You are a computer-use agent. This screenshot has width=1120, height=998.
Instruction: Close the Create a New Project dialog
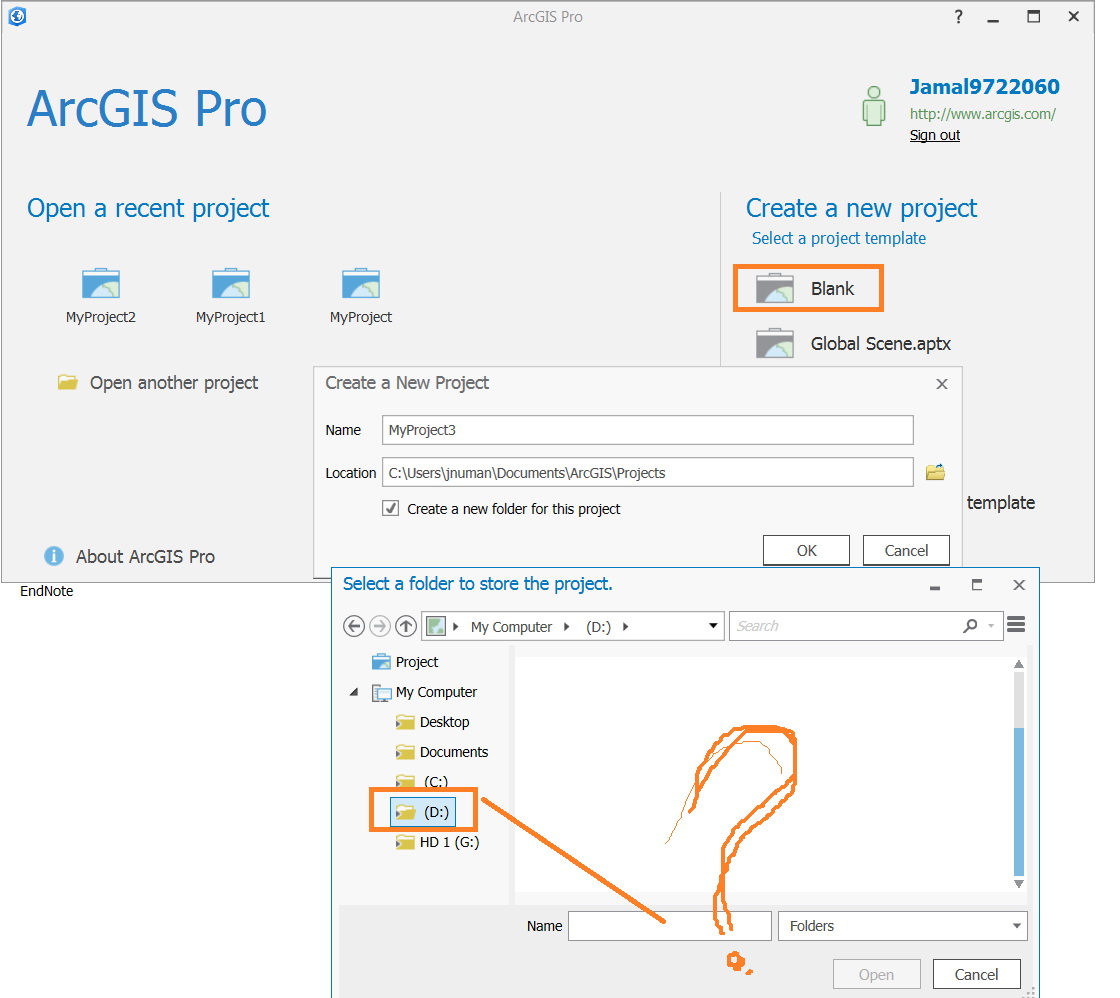click(942, 384)
